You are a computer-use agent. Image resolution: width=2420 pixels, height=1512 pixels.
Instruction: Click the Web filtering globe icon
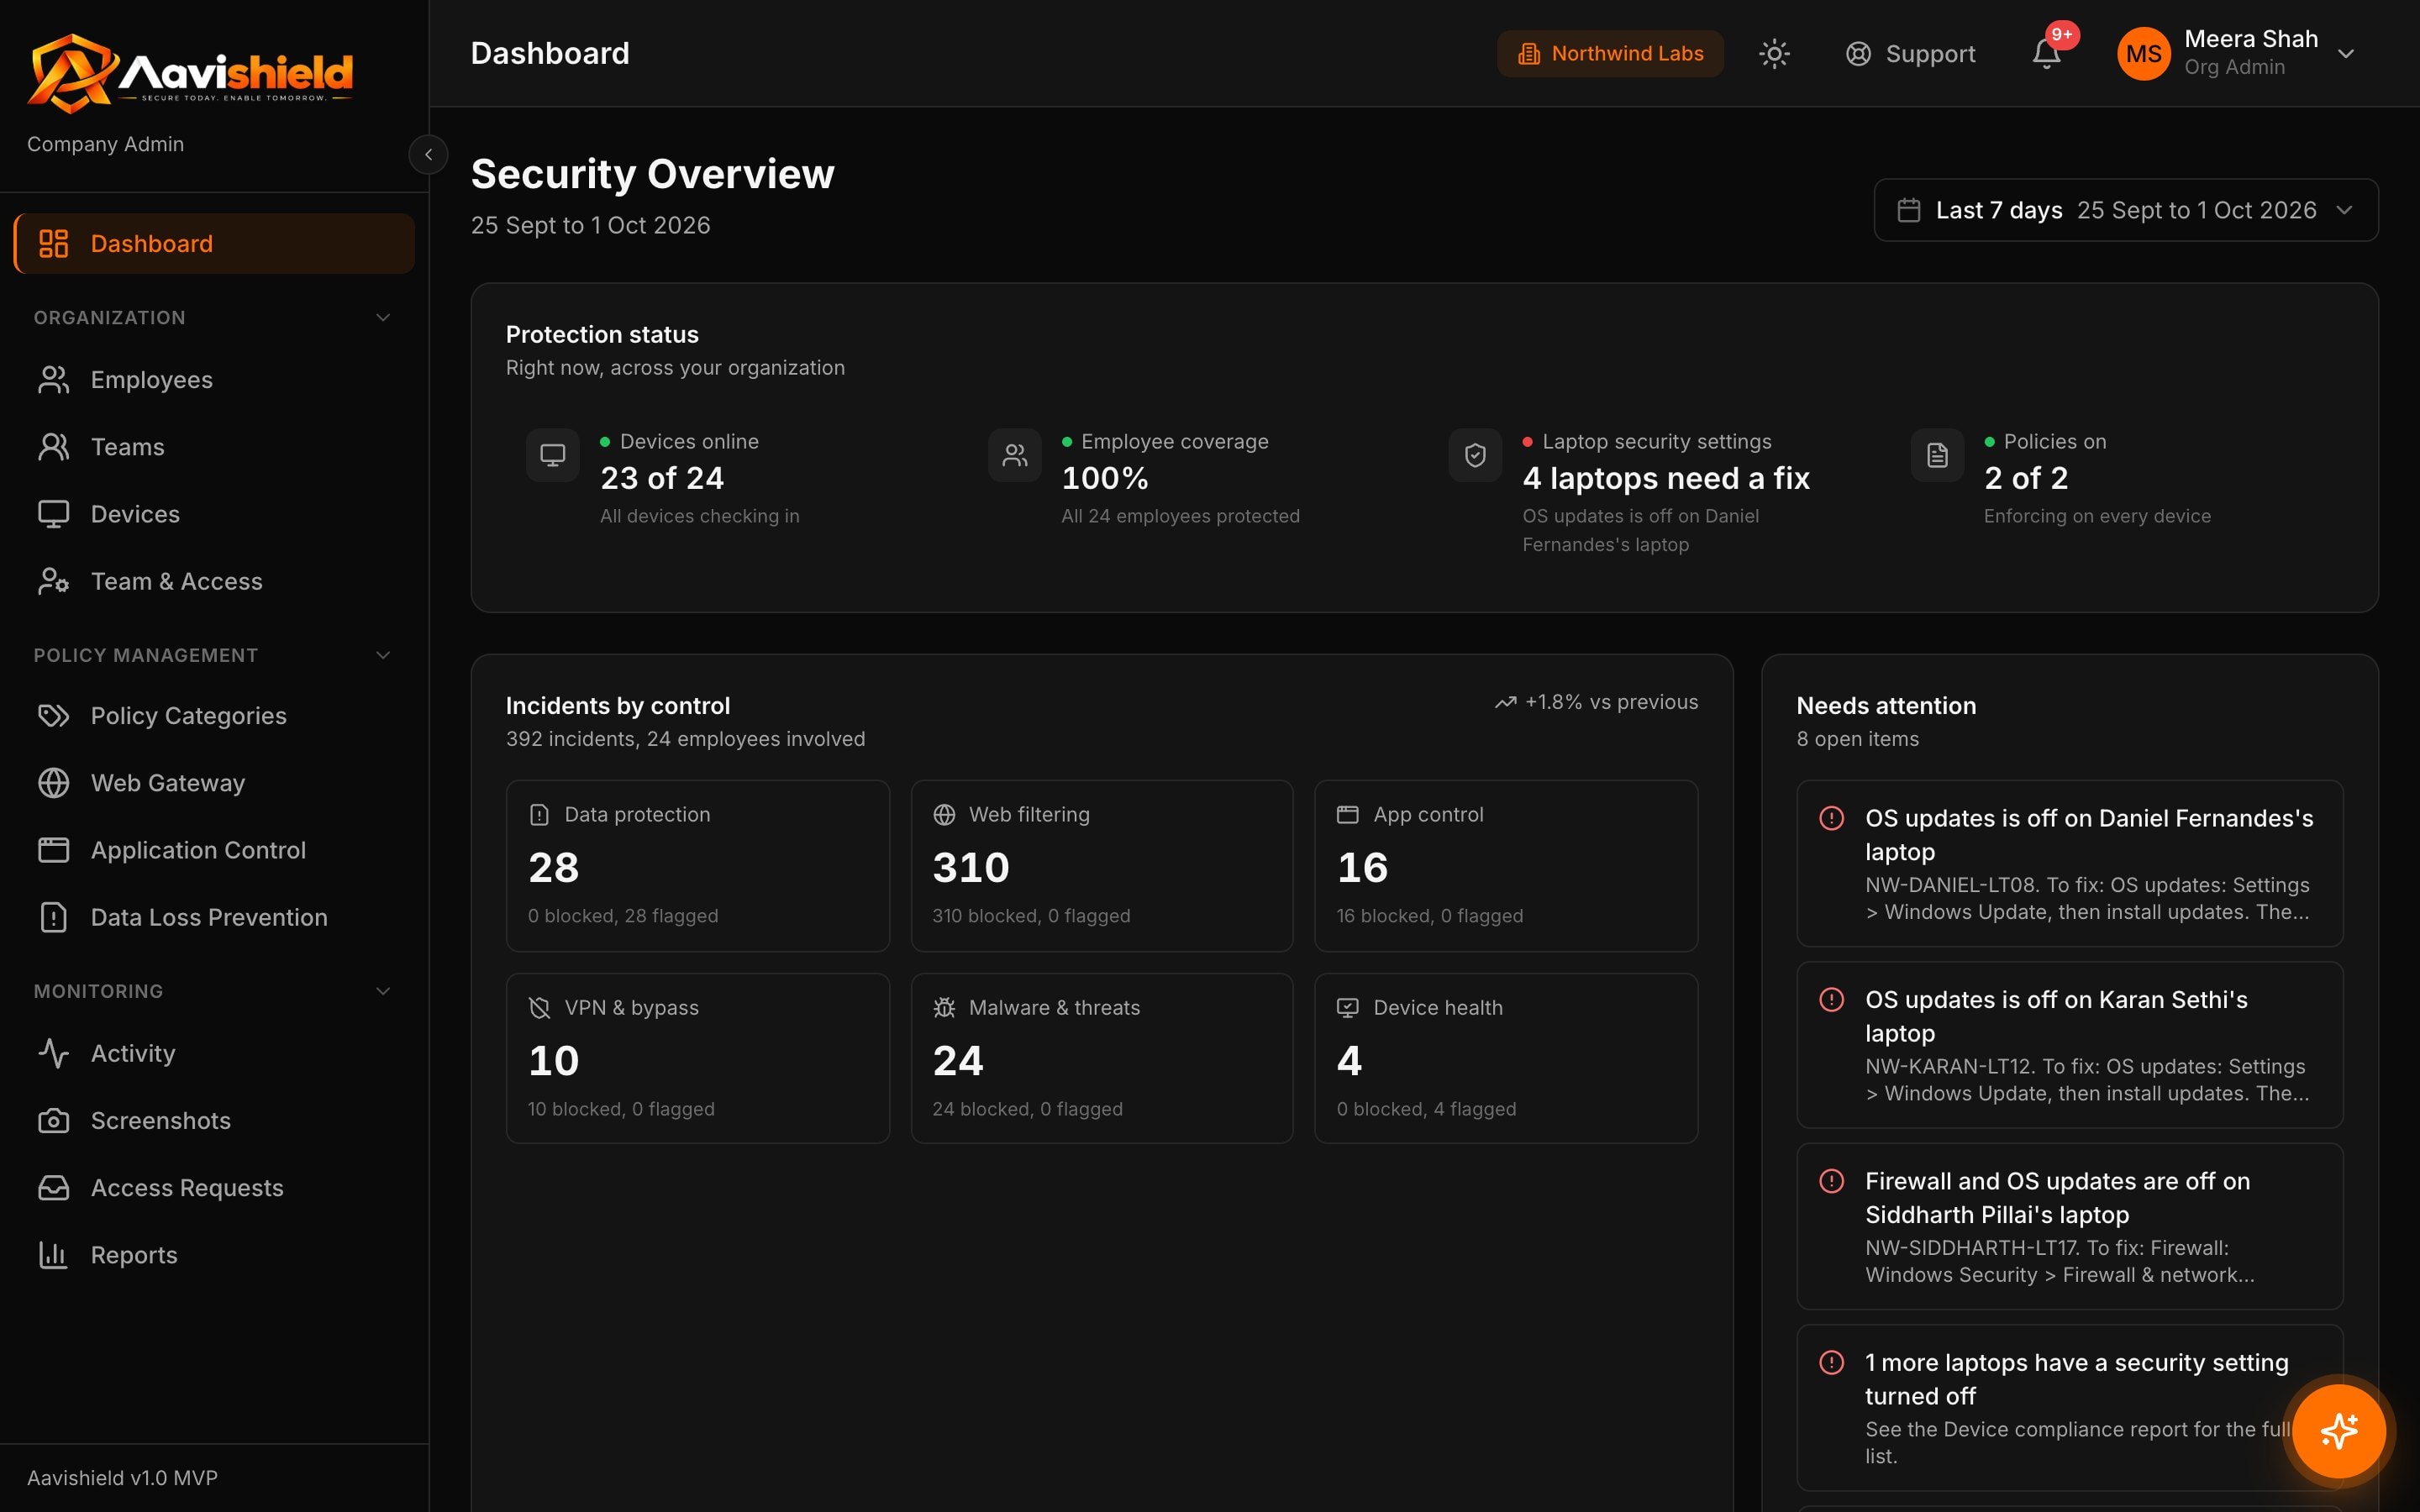click(944, 815)
